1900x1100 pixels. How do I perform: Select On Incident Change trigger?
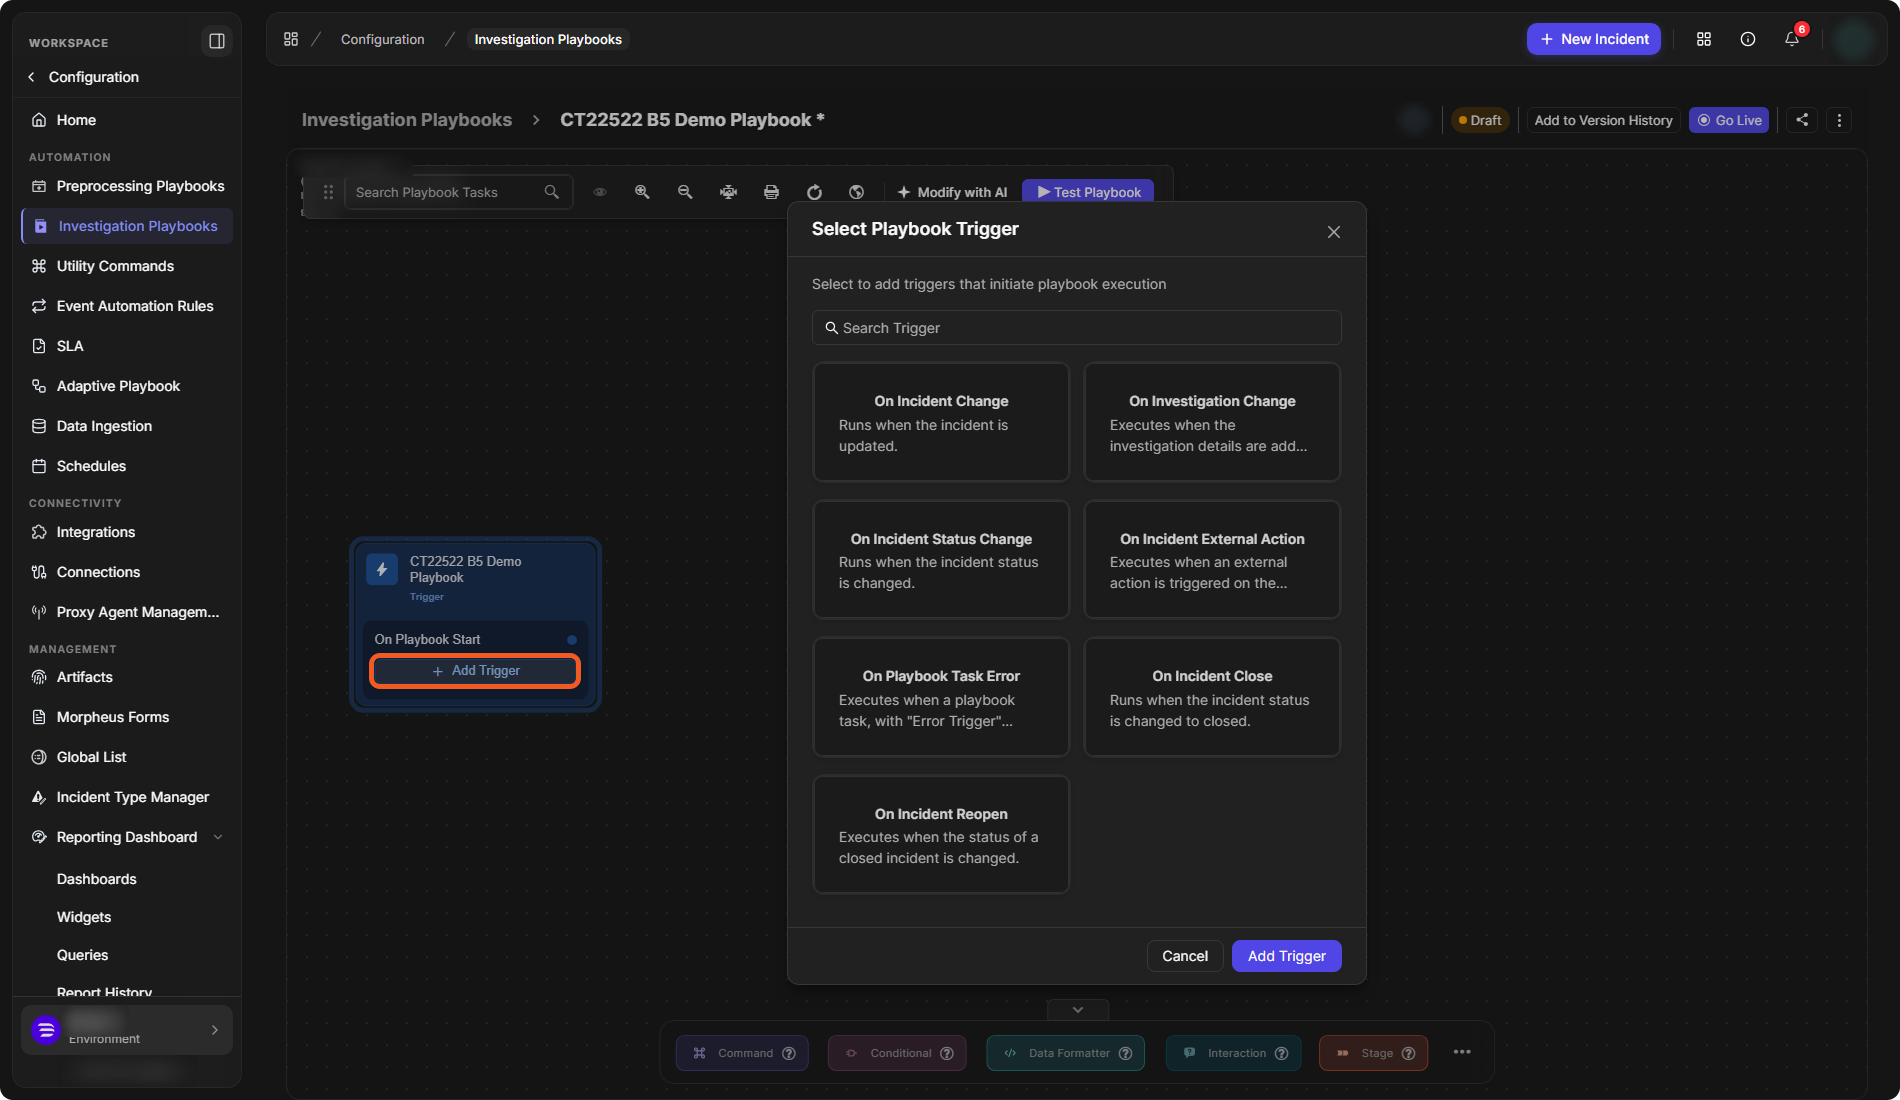[941, 423]
